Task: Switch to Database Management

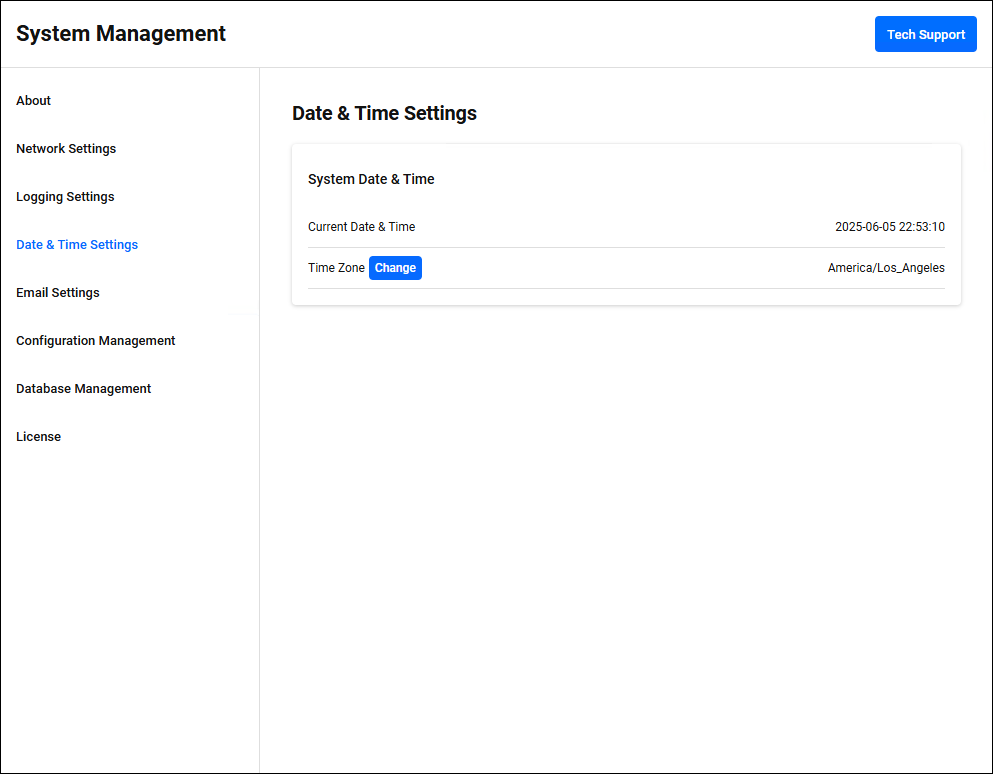Action: pos(83,389)
